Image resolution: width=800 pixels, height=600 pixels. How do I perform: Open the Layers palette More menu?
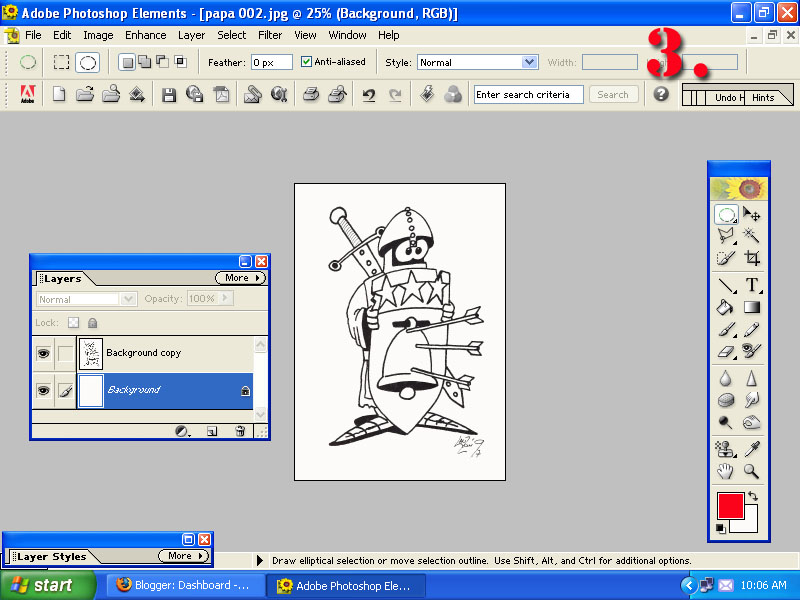[240, 278]
